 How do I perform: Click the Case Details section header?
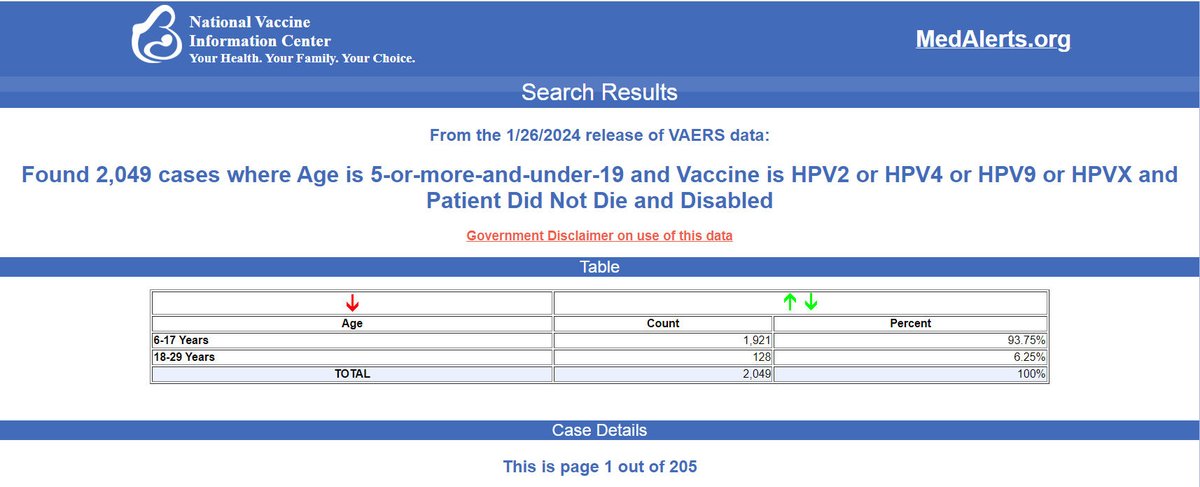tap(600, 430)
